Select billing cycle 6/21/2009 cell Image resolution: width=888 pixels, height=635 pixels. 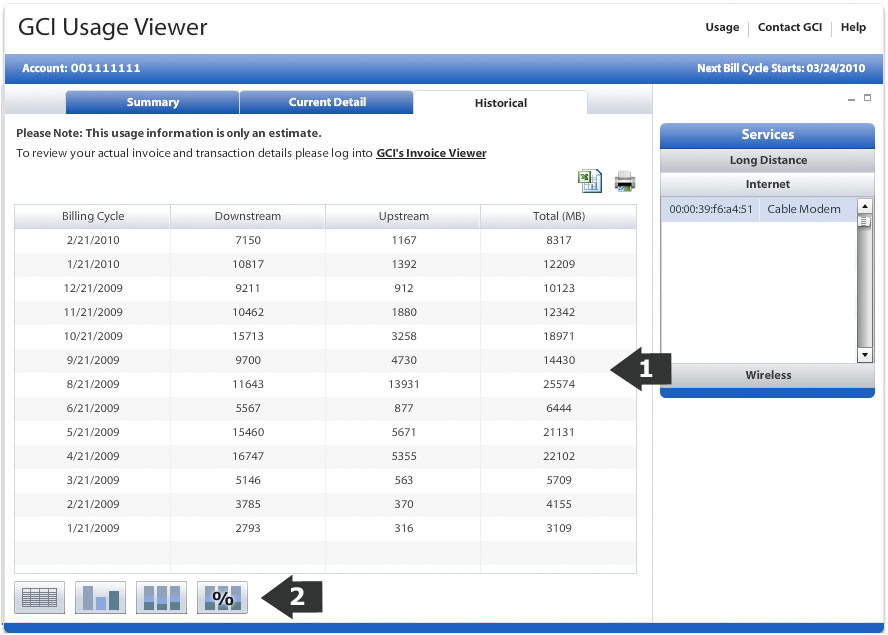point(92,408)
